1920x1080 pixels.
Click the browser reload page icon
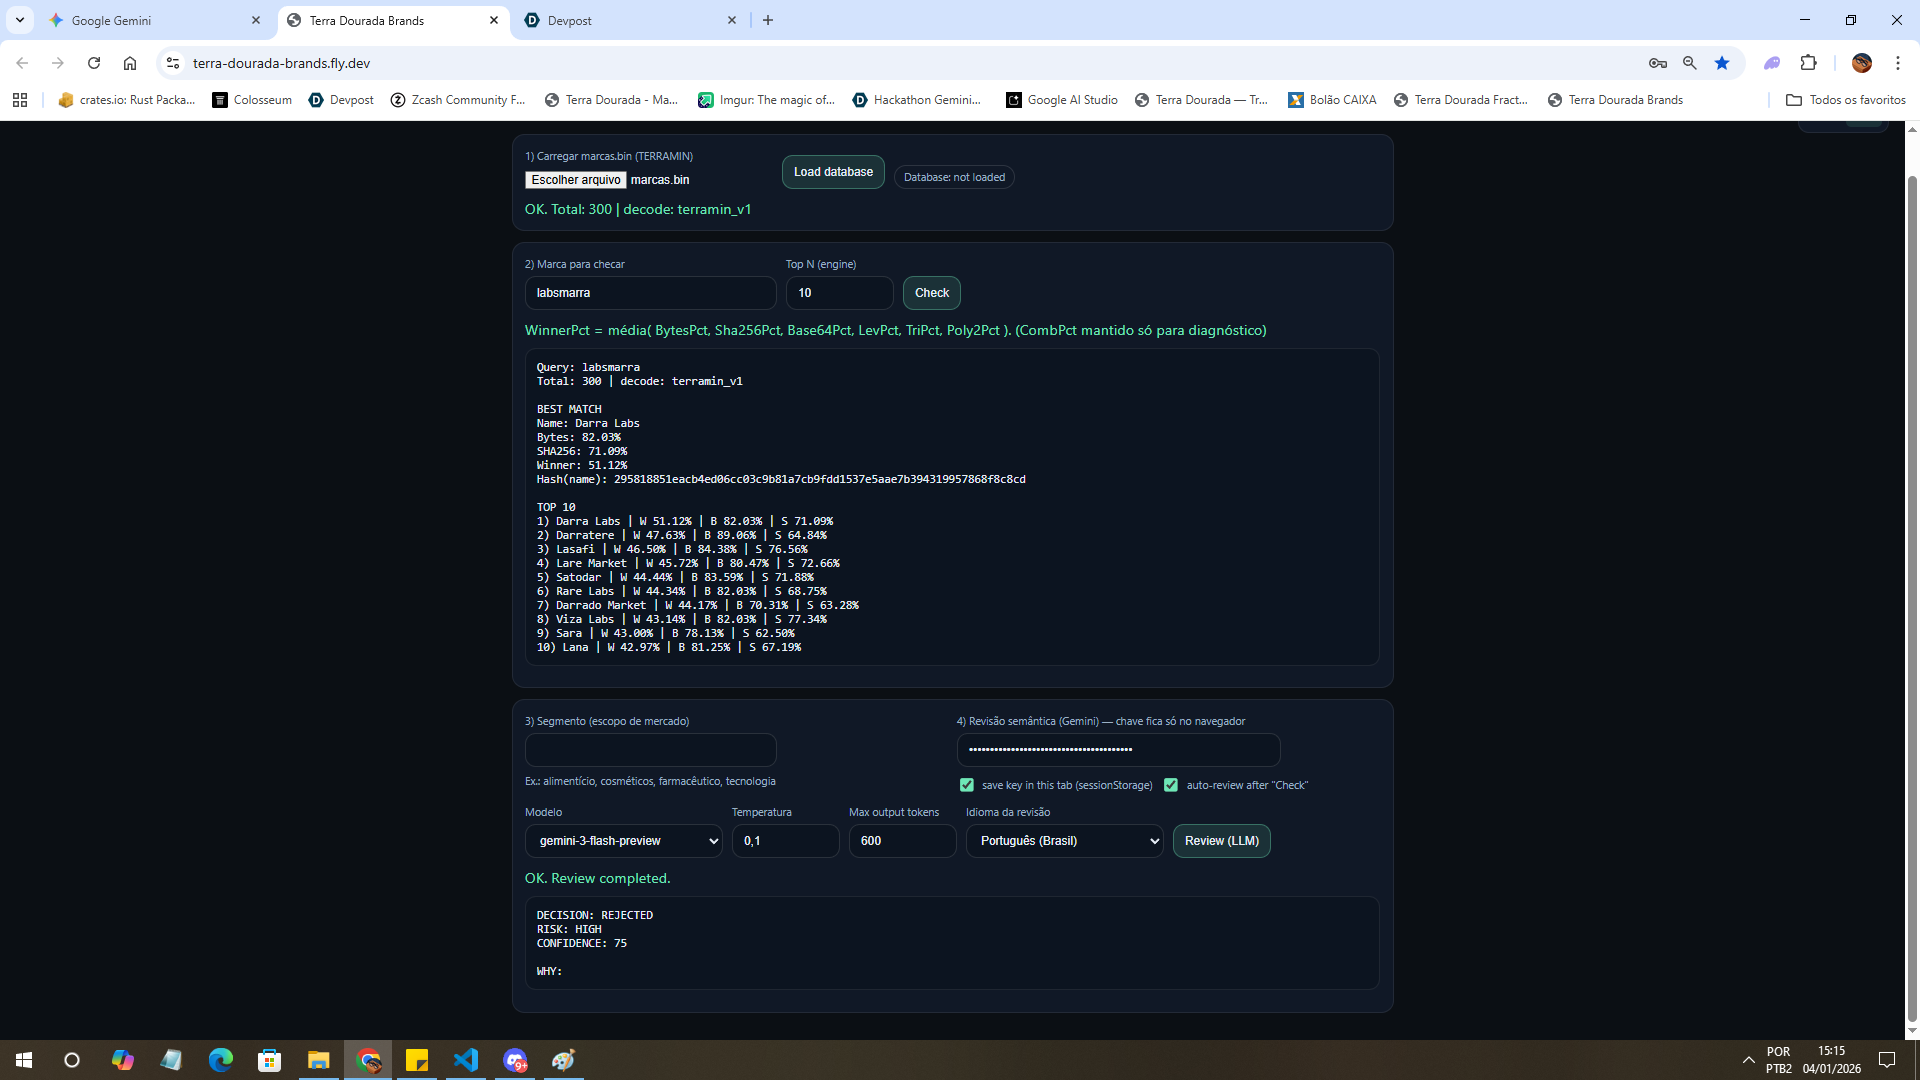pyautogui.click(x=94, y=63)
